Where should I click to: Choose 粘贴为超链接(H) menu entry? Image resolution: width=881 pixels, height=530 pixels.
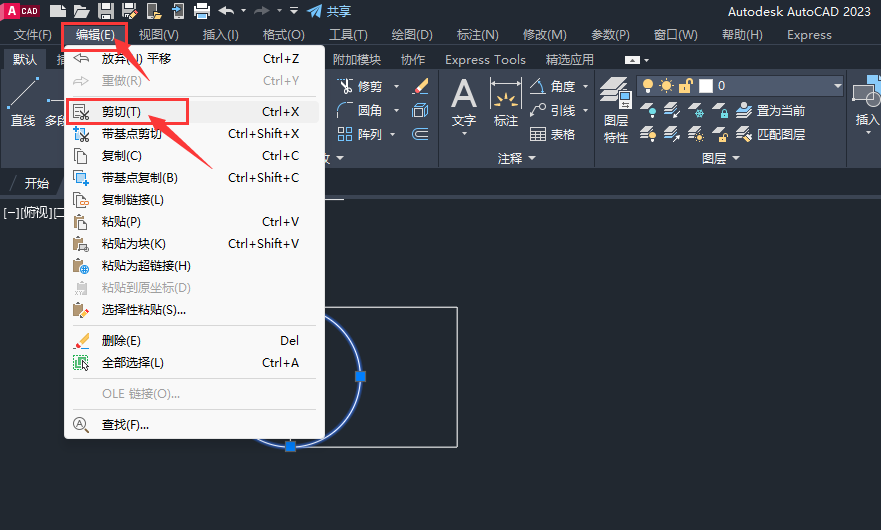coord(192,265)
